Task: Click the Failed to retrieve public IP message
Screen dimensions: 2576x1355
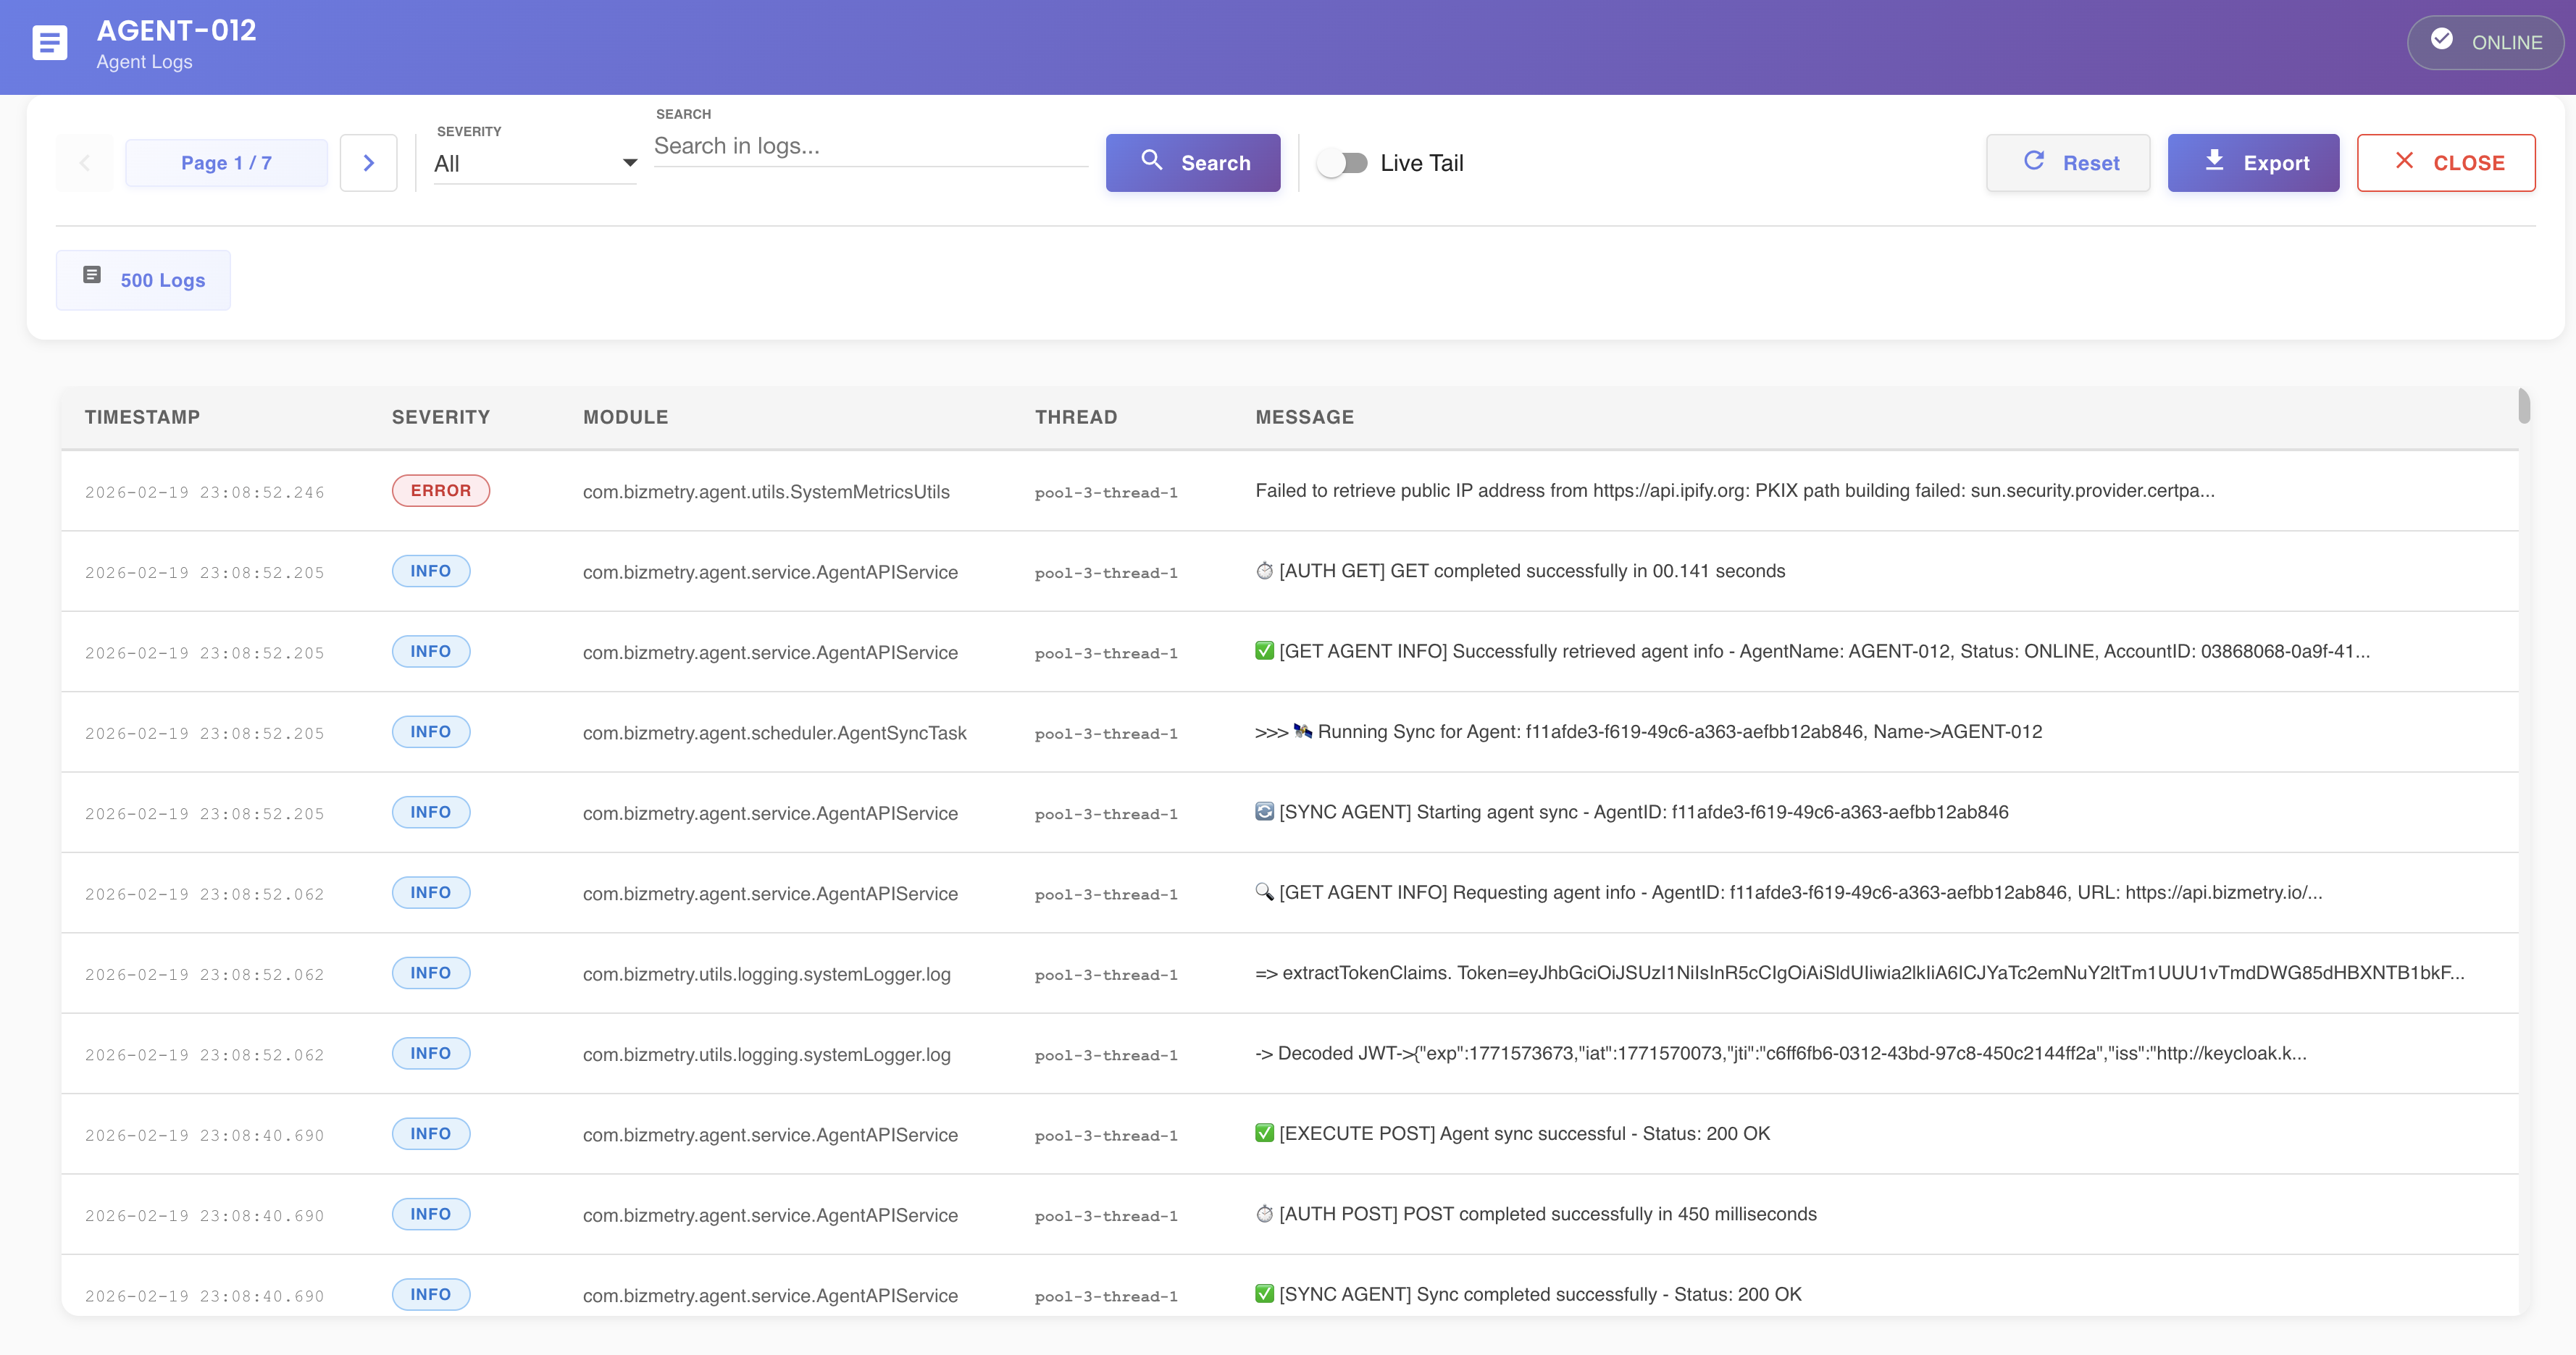Action: click(1735, 490)
